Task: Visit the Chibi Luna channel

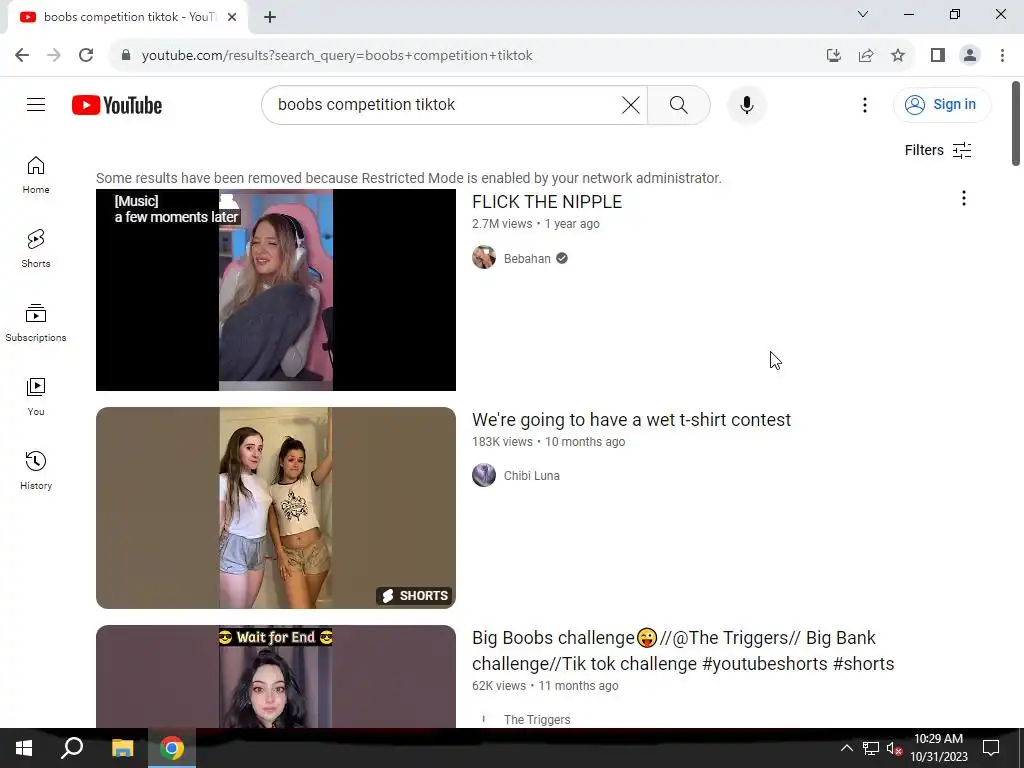Action: pyautogui.click(x=532, y=475)
